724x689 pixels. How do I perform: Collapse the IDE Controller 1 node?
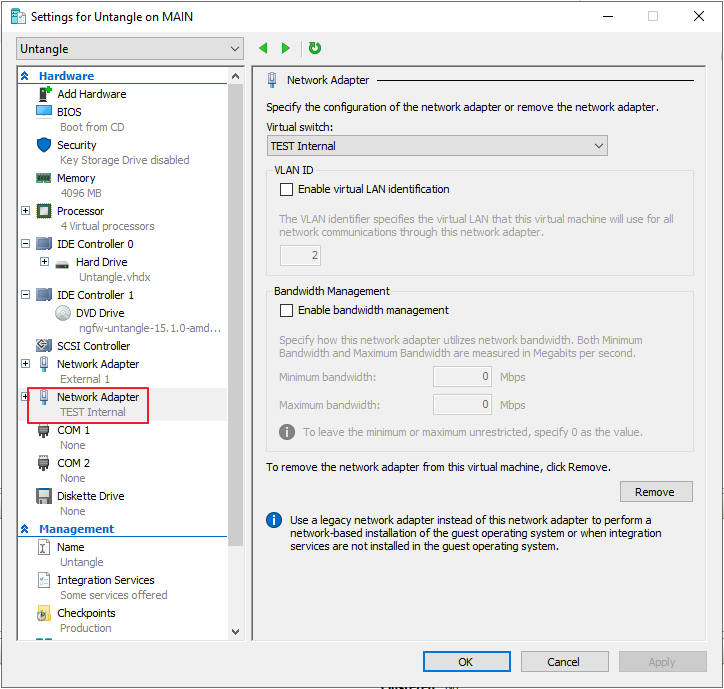click(x=25, y=294)
